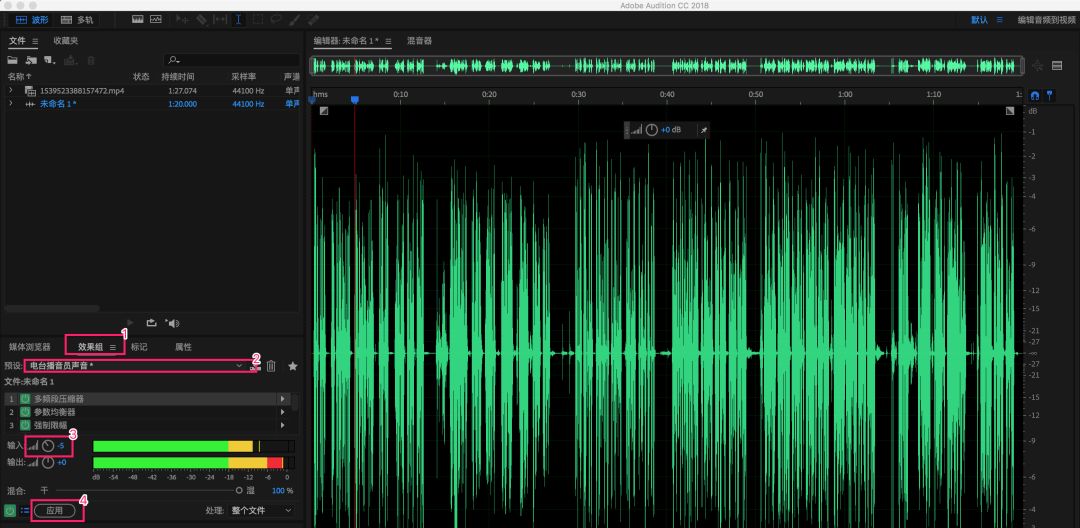Select file 未命名 1 * in list
1080x528 pixels.
pyautogui.click(x=58, y=104)
